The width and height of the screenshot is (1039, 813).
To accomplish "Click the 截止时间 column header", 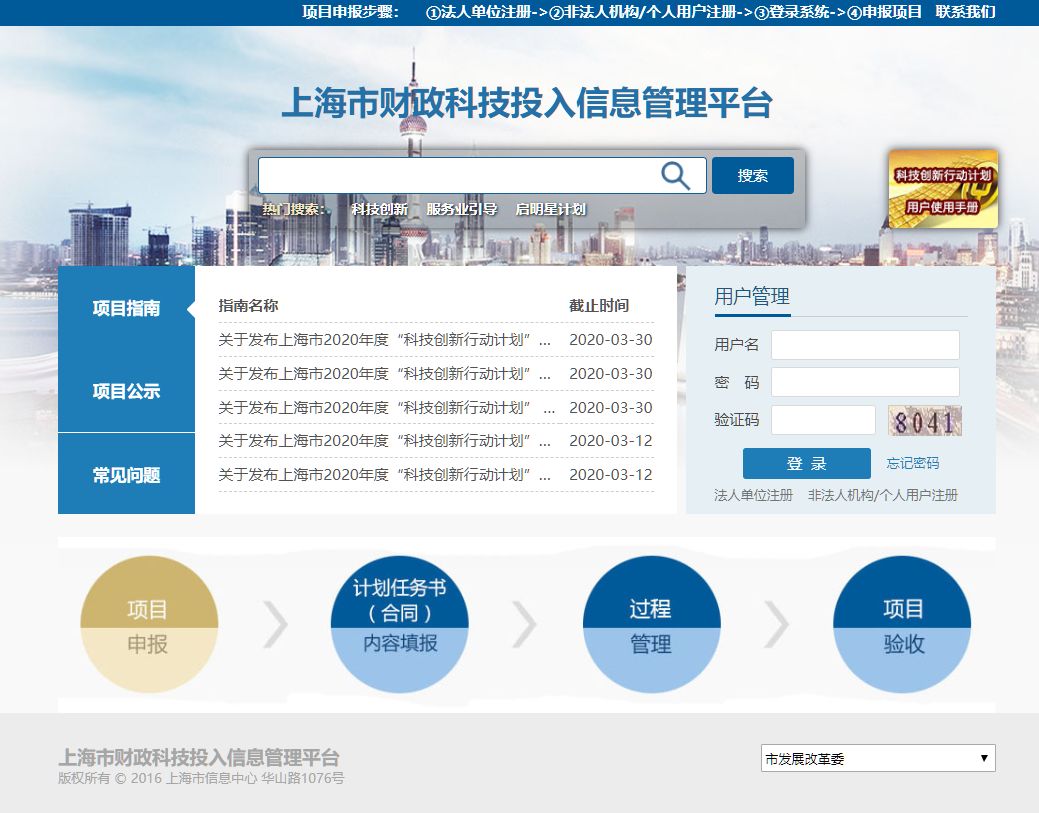I will point(599,305).
